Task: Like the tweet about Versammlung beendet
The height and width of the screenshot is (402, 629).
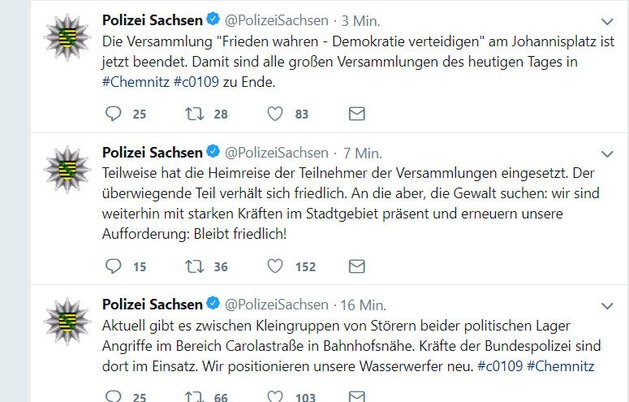Action: point(275,114)
